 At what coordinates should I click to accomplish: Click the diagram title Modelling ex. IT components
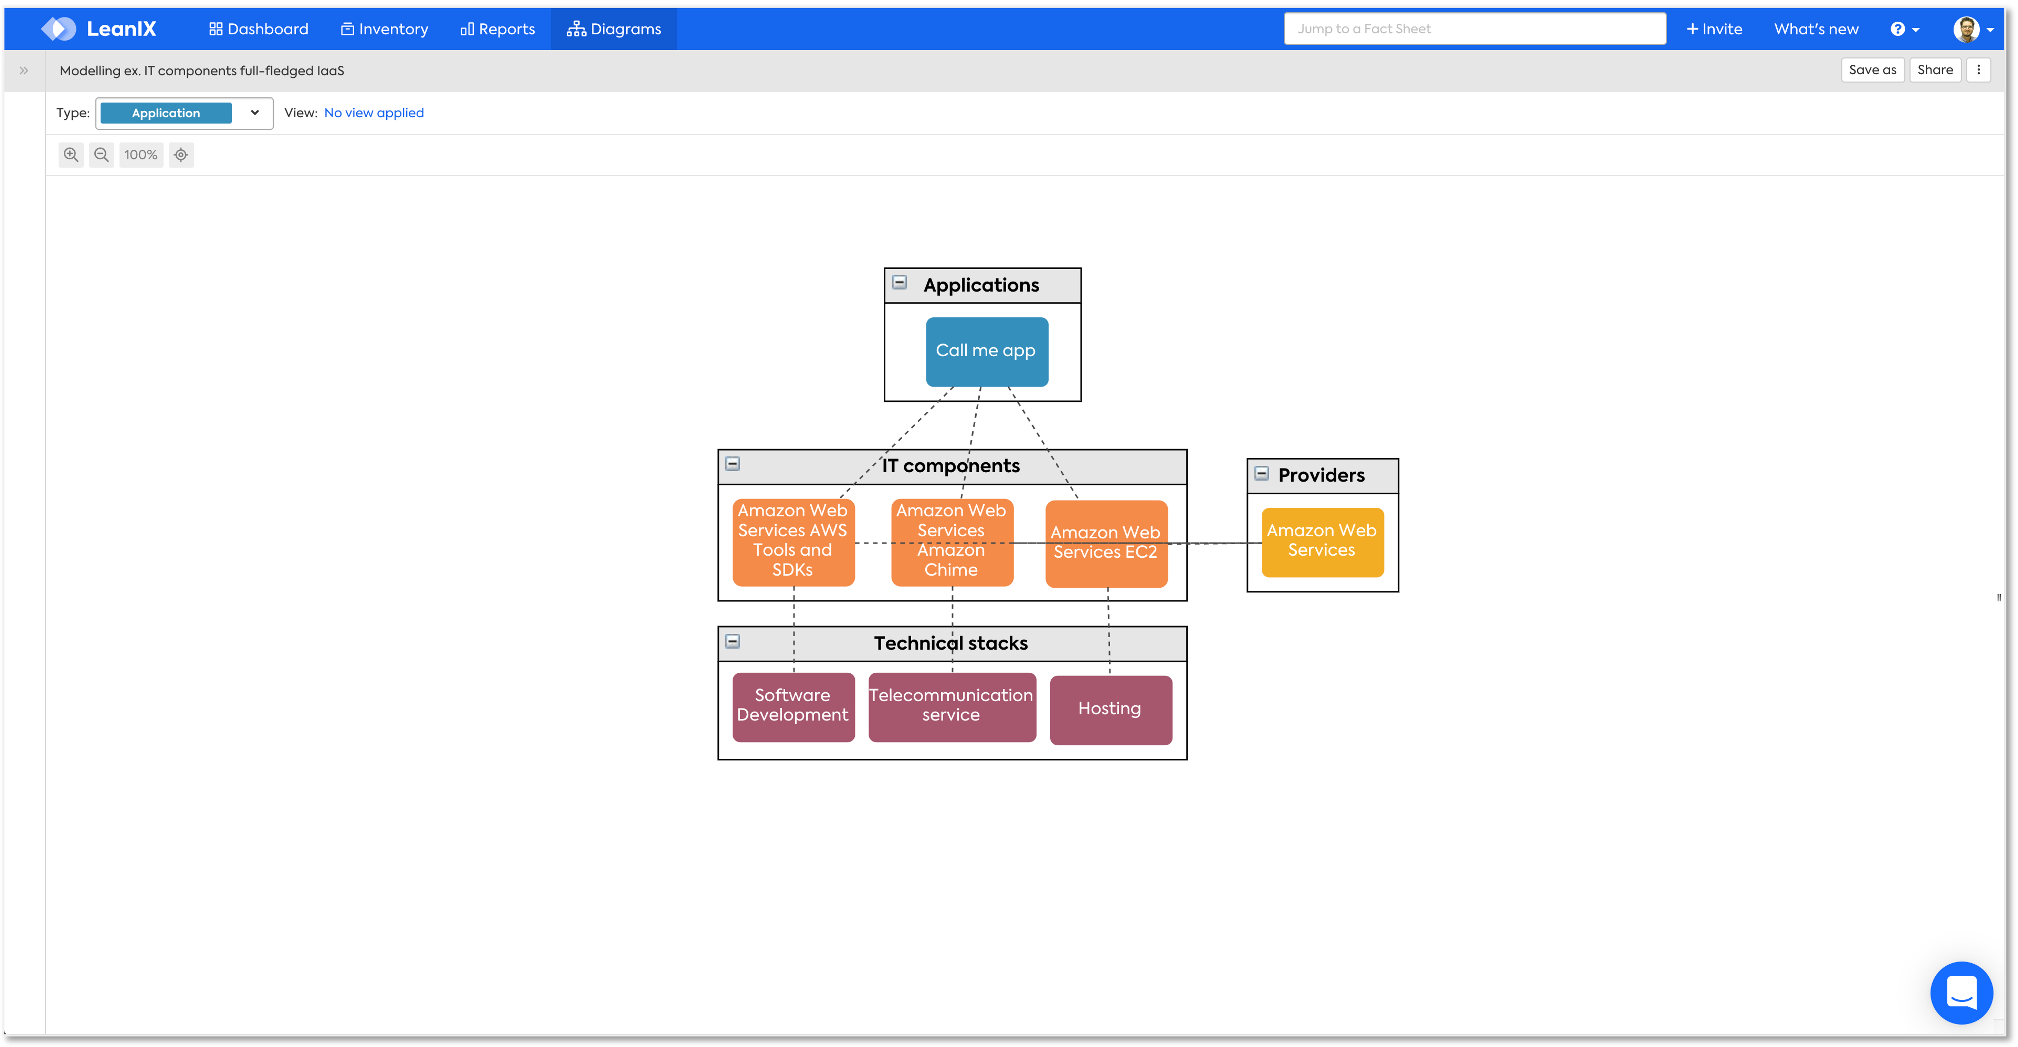coord(202,71)
